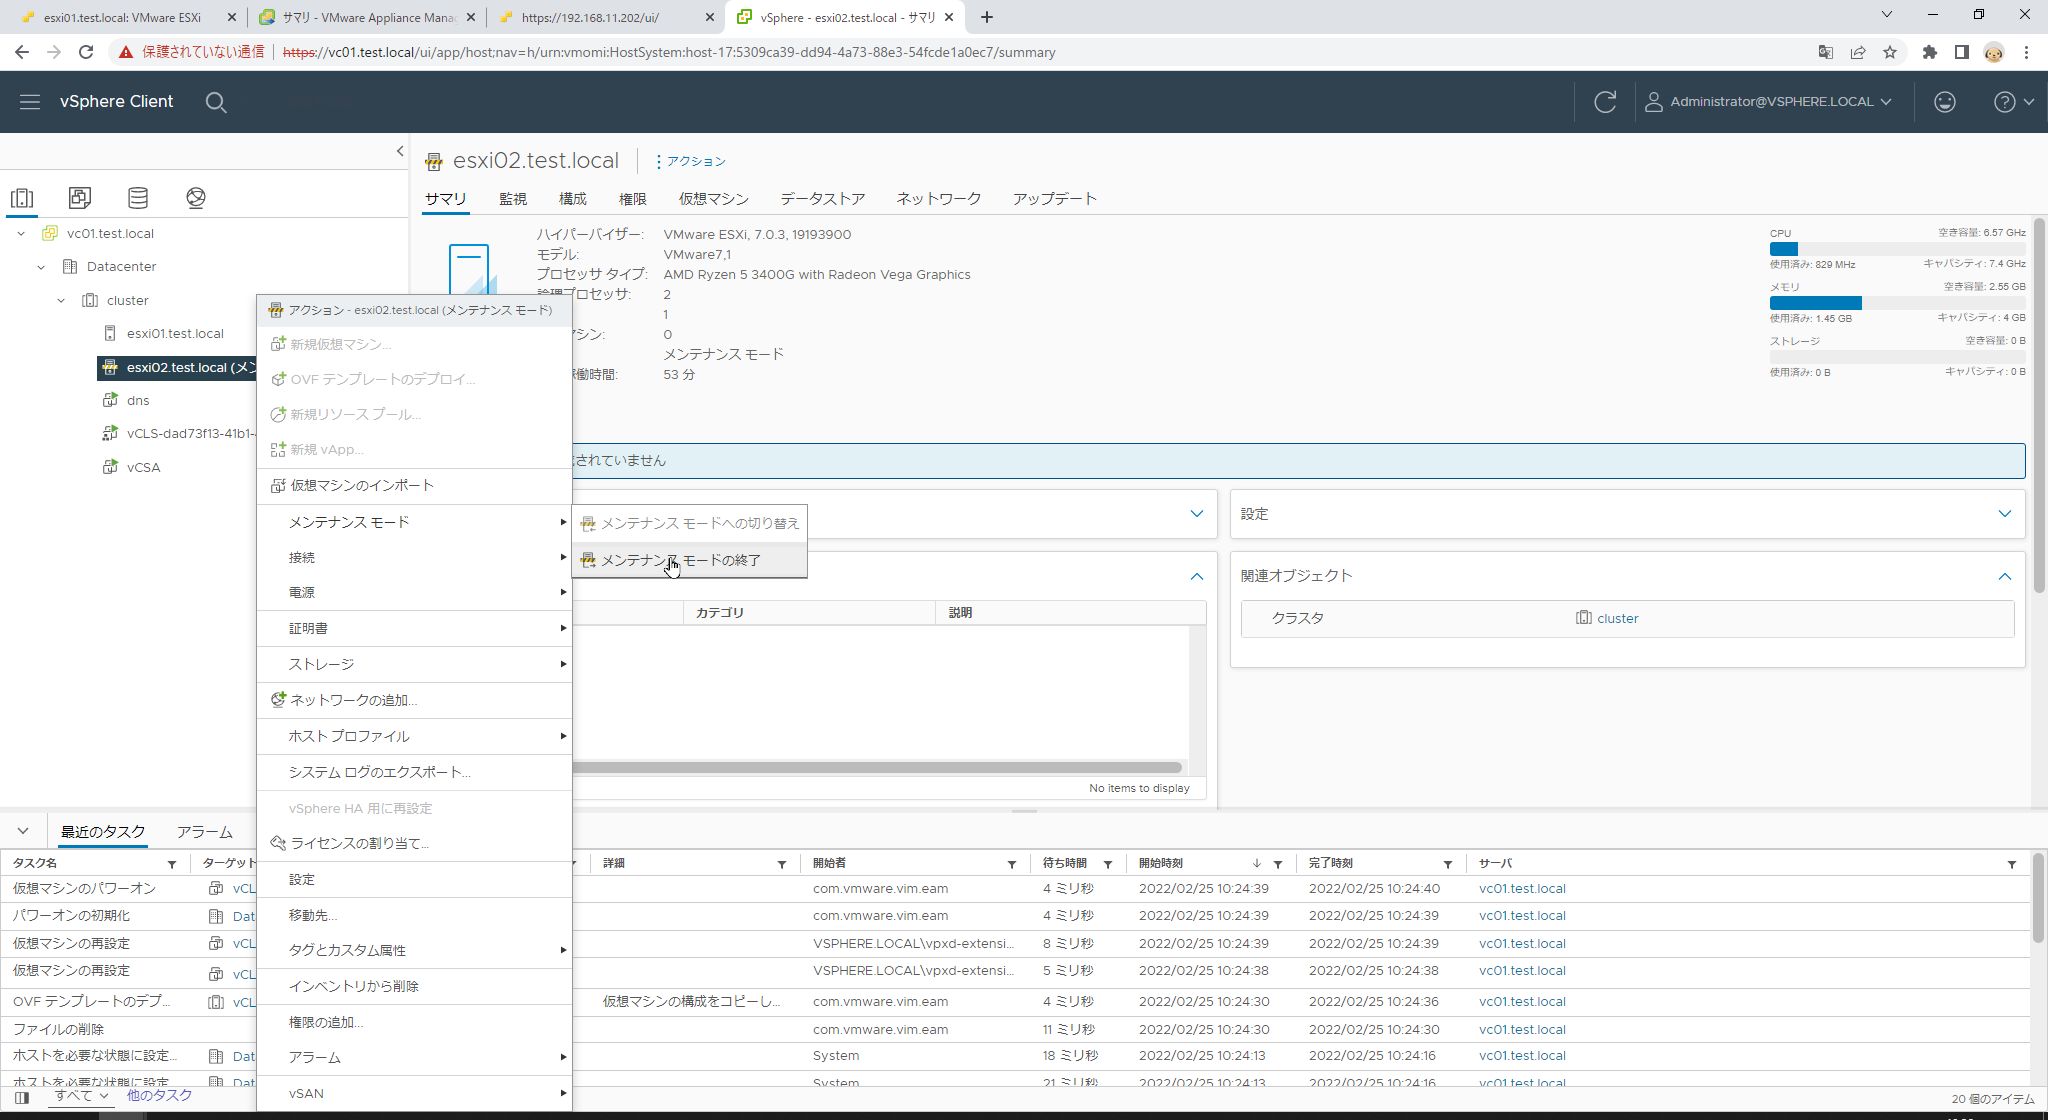Open タグとカスタム属性 submenu
Screen dimensions: 2048x1120
414,950
